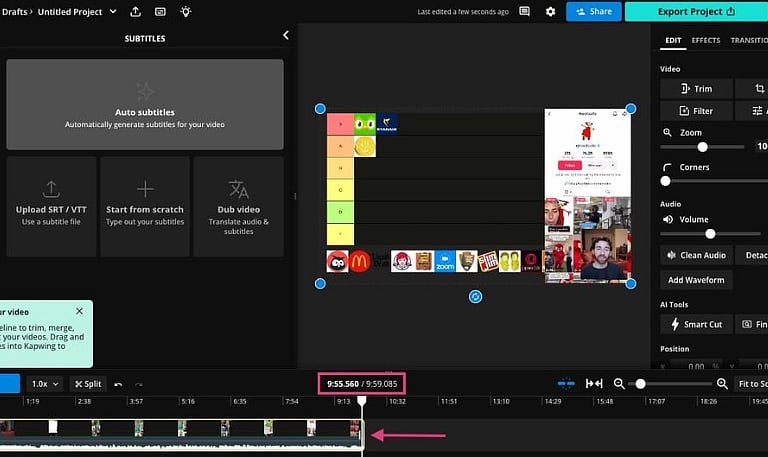This screenshot has height=457, width=768.
Task: Open the Filter button
Action: (x=696, y=111)
